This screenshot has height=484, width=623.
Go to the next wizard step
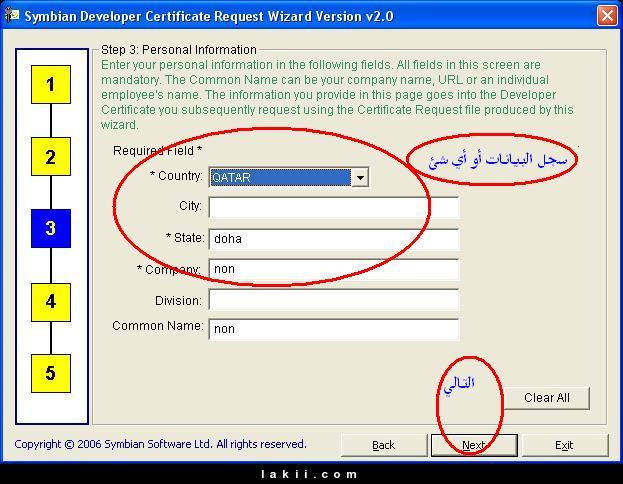[474, 445]
